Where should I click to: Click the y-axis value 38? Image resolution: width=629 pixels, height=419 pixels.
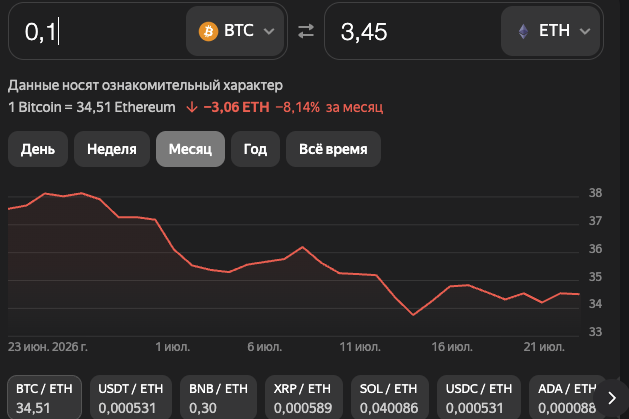[x=595, y=193]
